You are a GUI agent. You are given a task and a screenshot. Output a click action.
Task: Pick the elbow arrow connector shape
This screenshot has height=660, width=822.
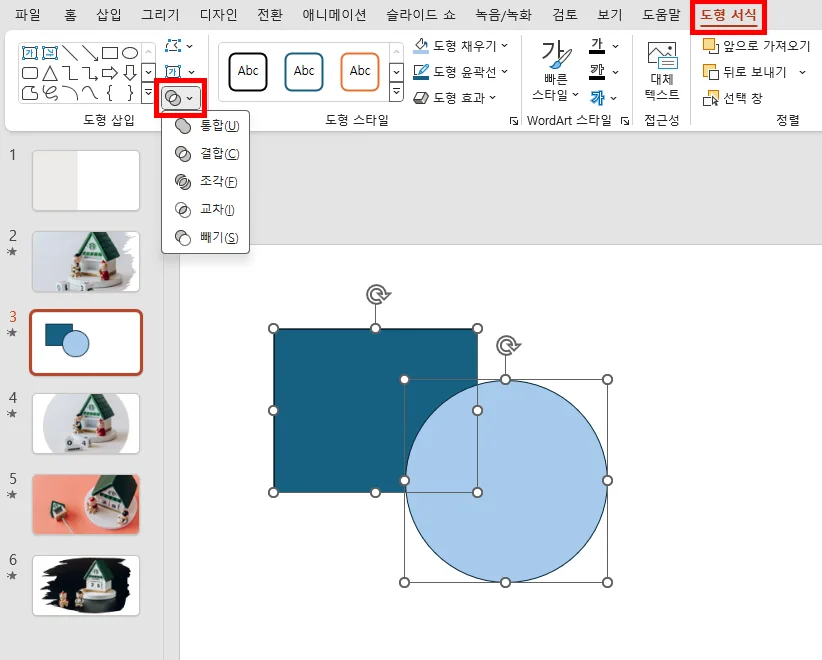pos(90,73)
